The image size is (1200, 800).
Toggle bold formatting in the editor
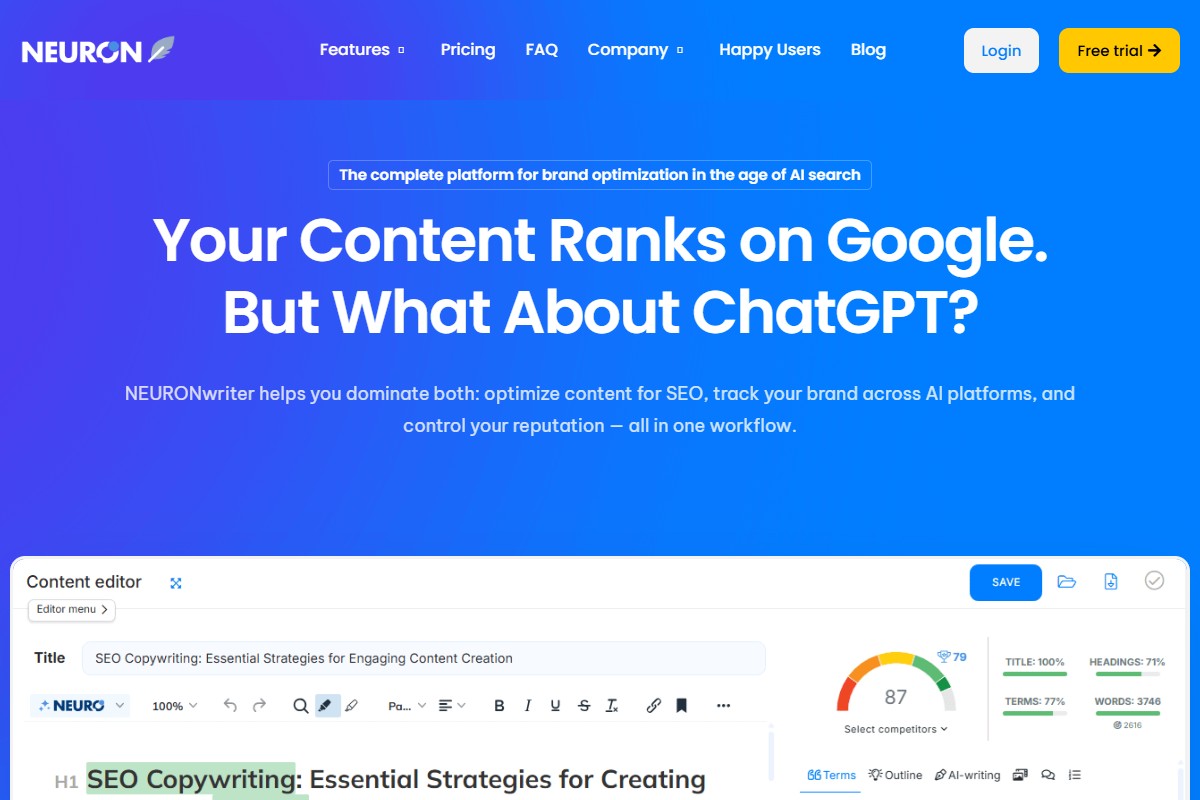click(499, 706)
